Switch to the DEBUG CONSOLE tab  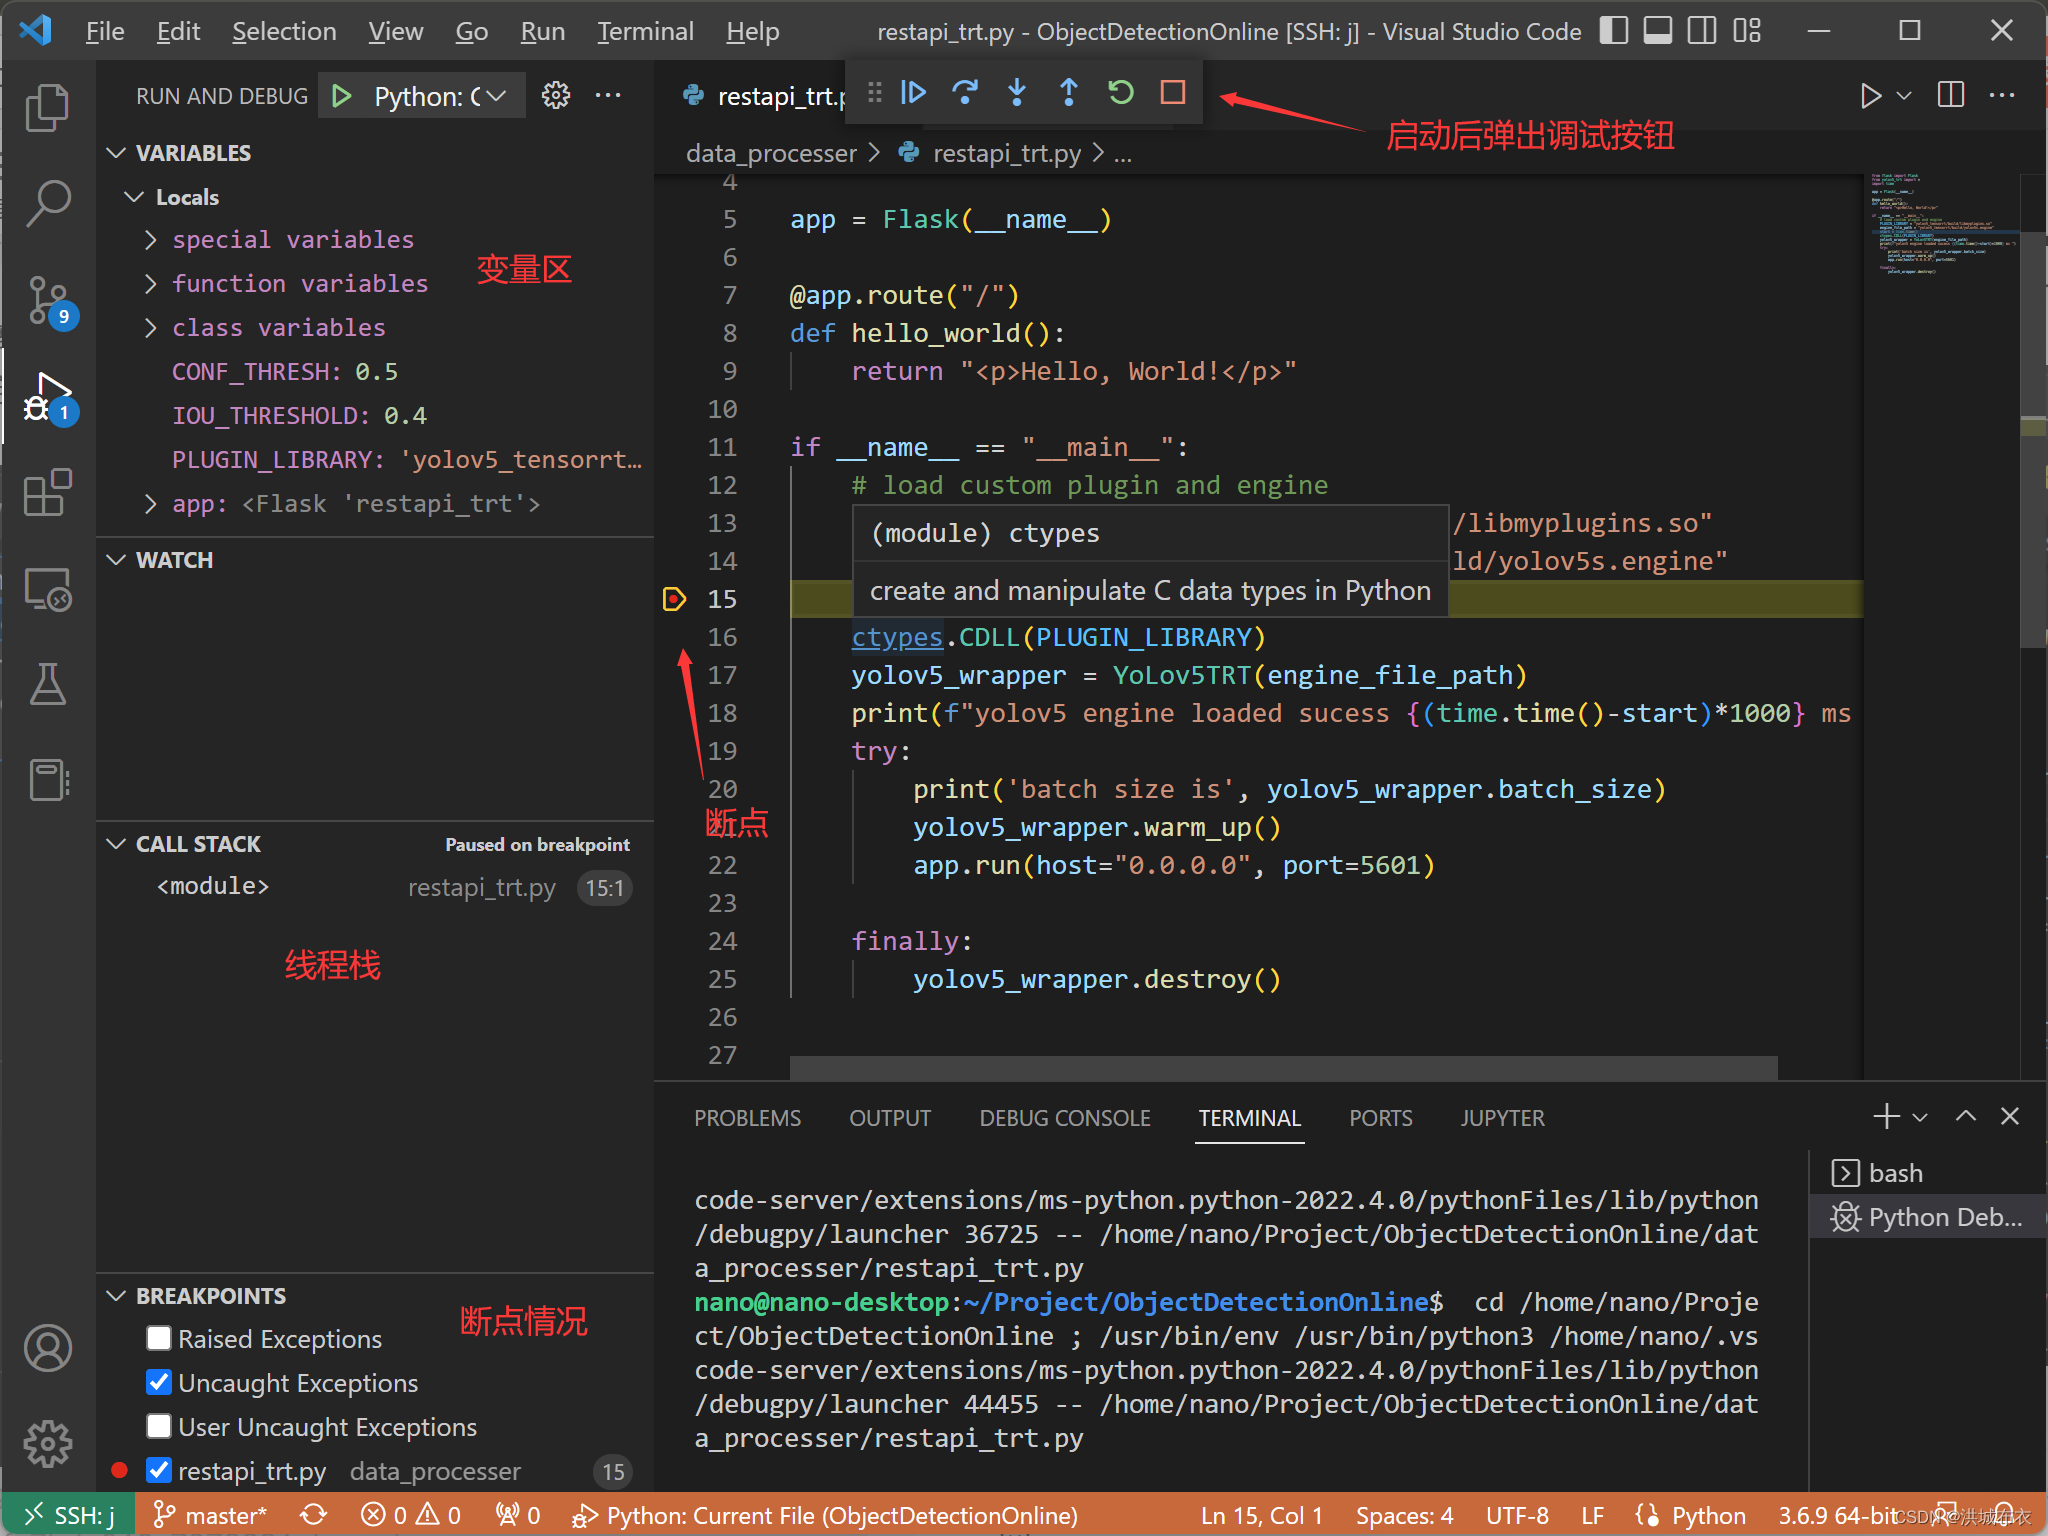1064,1118
